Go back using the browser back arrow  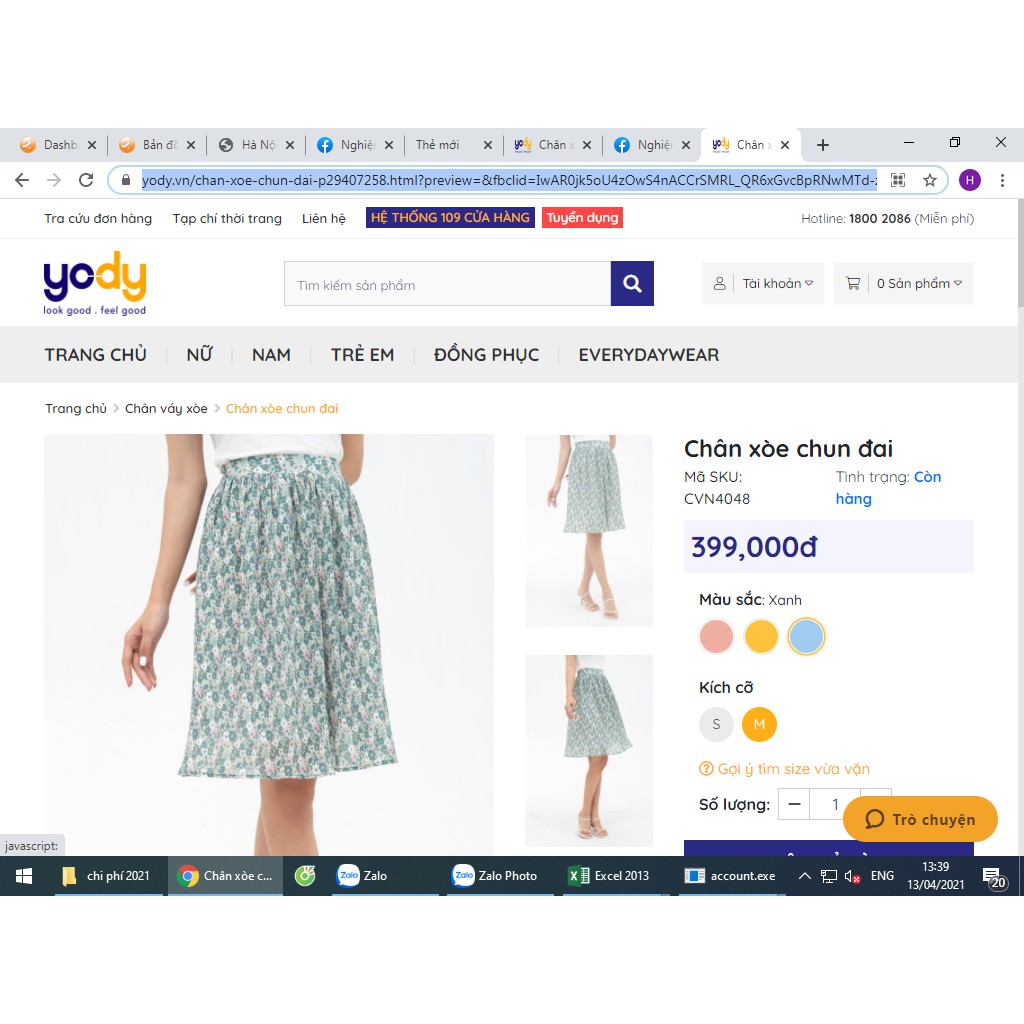(x=22, y=180)
